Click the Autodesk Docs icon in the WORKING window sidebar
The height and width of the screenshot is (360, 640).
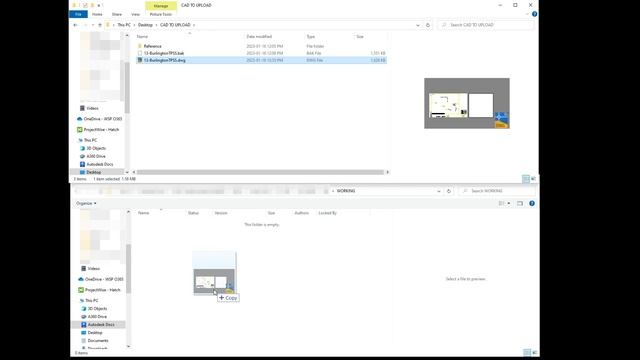84,324
